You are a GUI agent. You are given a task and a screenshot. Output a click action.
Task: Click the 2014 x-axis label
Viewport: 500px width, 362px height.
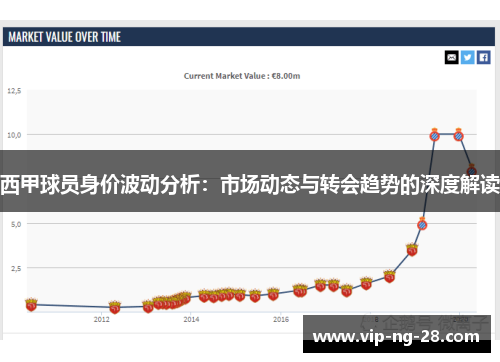click(x=191, y=319)
